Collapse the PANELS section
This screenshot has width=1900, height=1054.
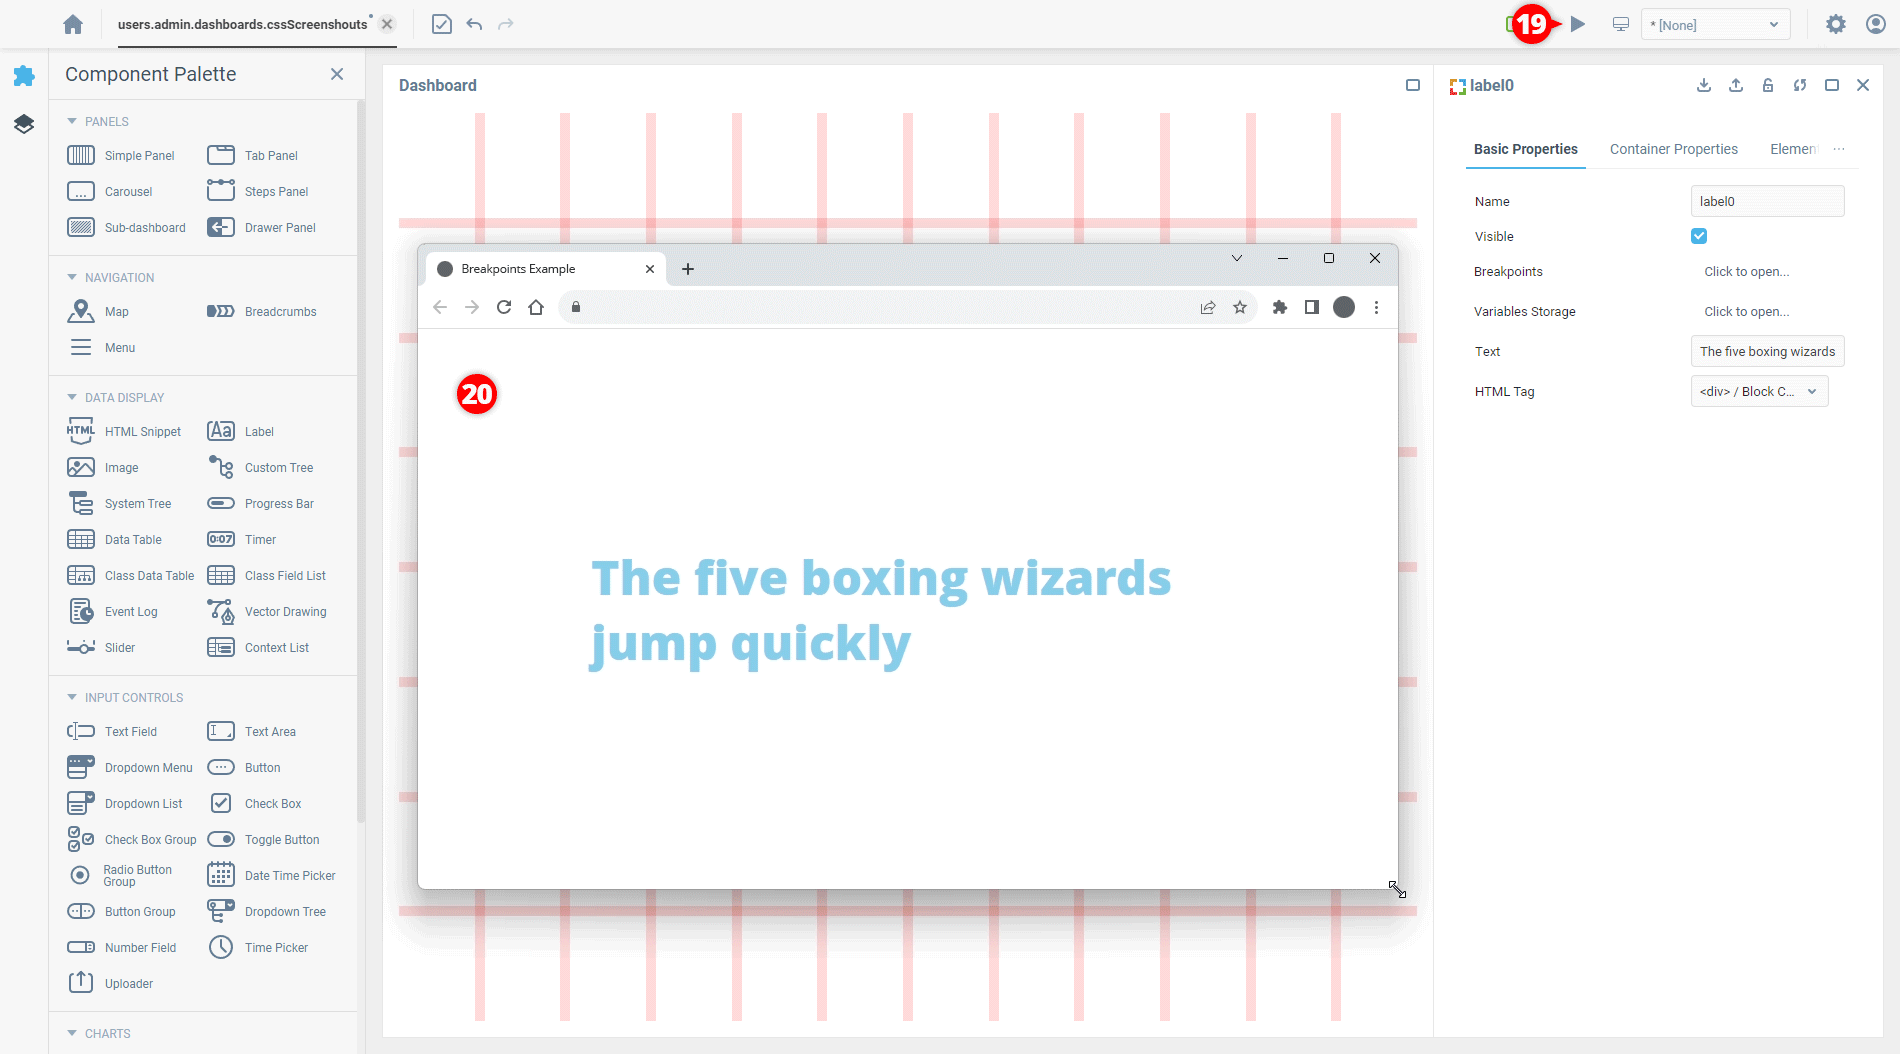tap(72, 122)
